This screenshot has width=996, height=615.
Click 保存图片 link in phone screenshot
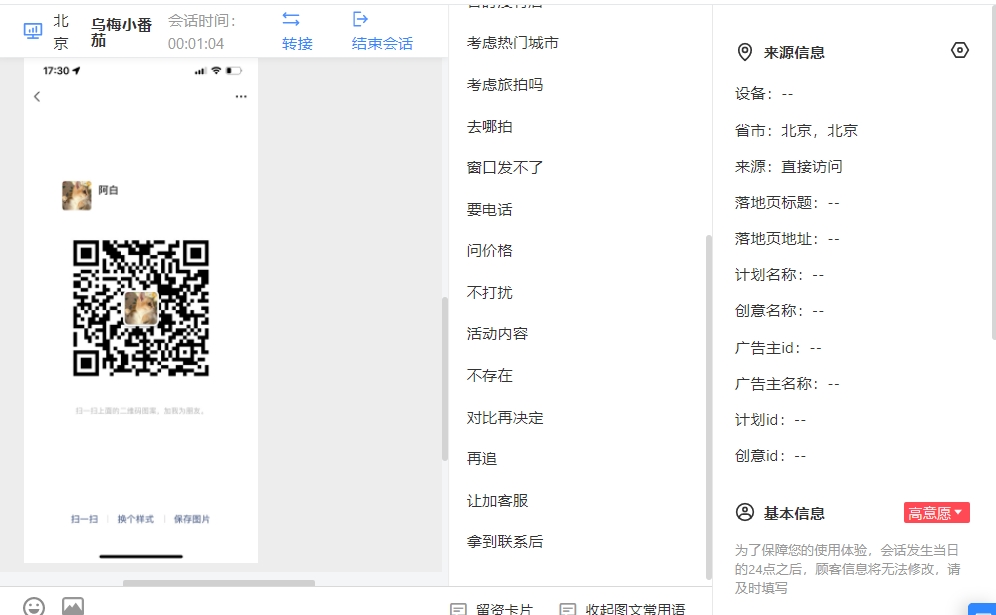point(192,519)
